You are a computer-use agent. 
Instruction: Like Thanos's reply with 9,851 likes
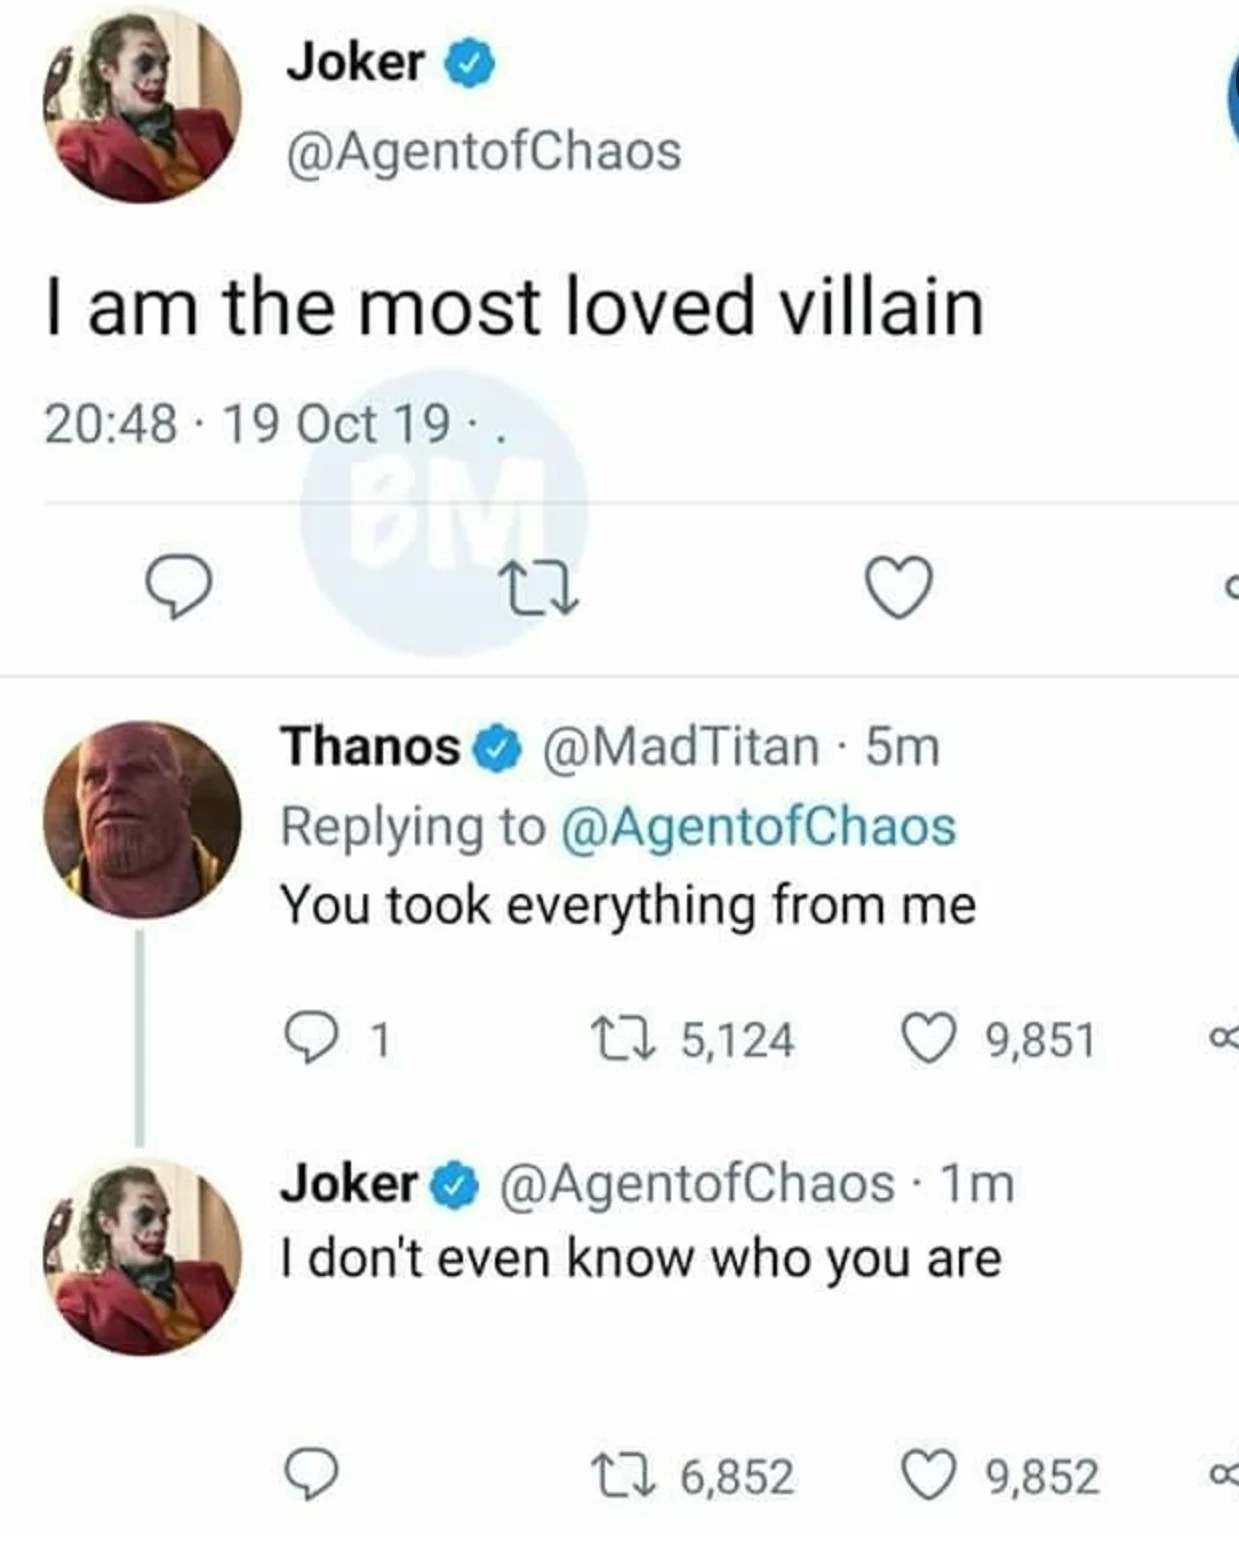pyautogui.click(x=928, y=1037)
